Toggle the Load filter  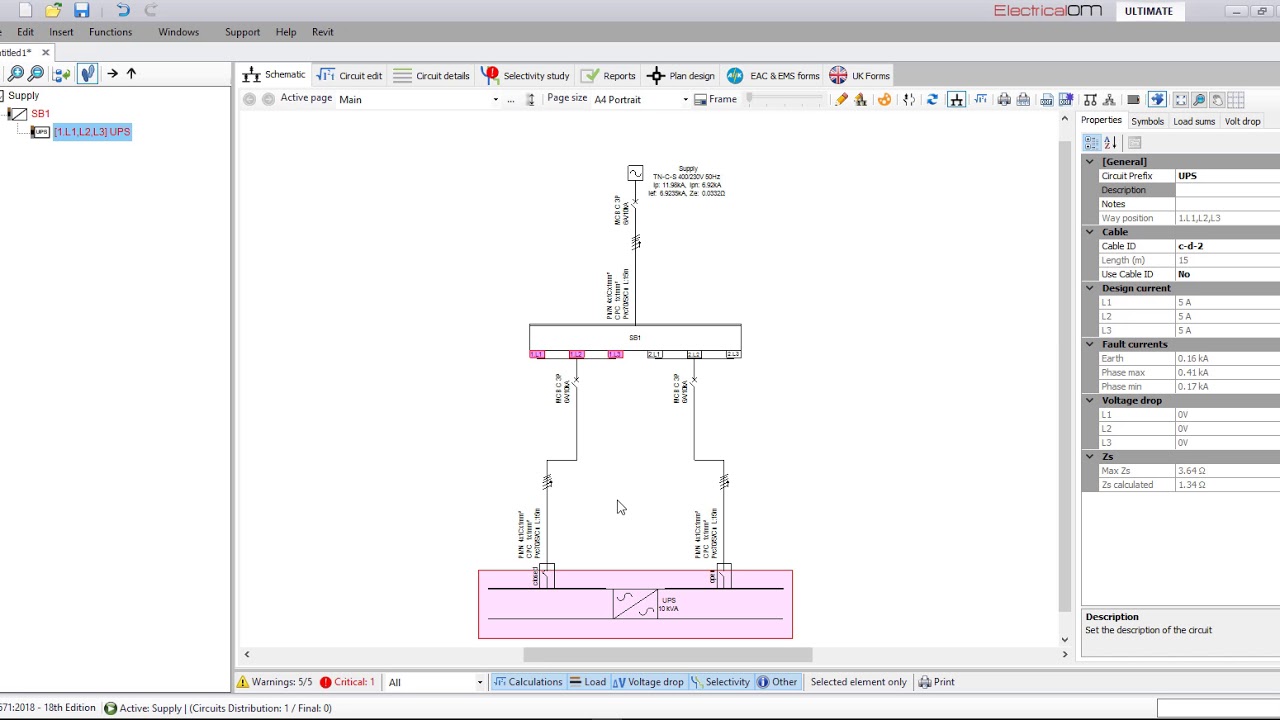pyautogui.click(x=588, y=682)
